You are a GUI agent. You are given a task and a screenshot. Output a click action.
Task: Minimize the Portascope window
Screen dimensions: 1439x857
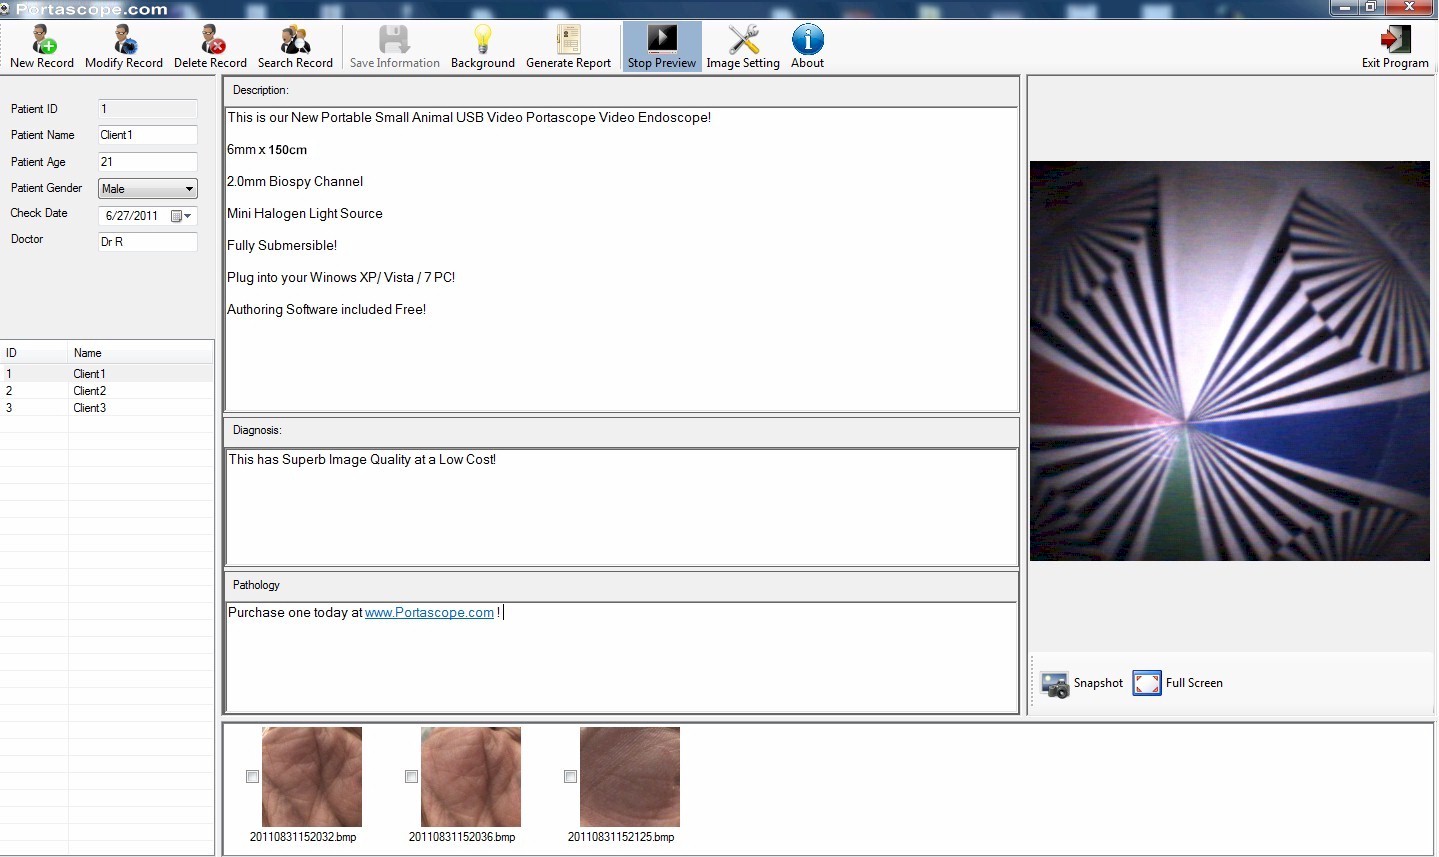[1343, 7]
